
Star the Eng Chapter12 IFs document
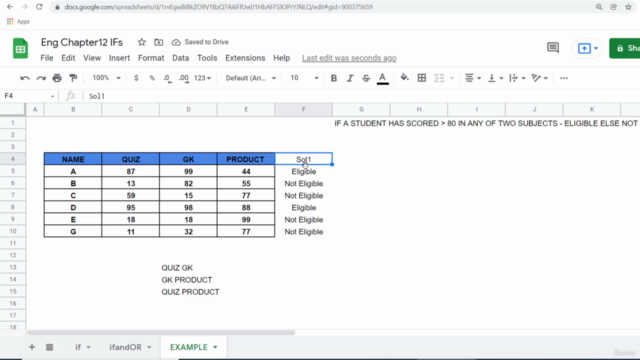click(142, 42)
